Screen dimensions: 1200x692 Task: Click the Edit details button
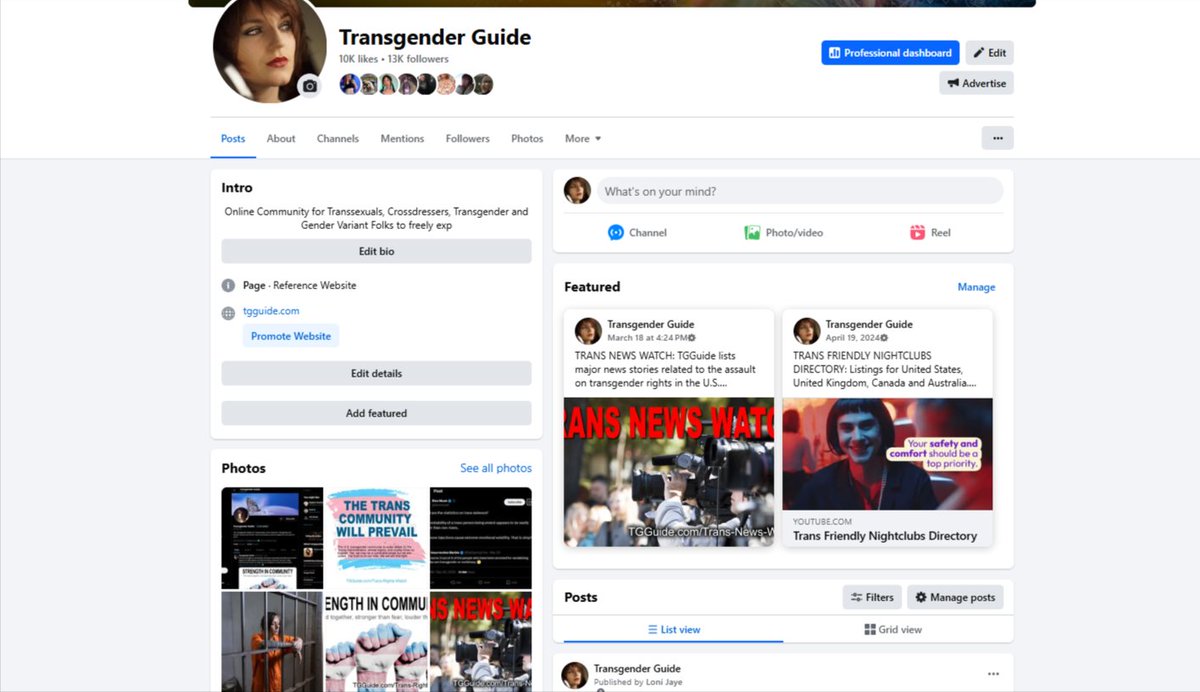[376, 373]
